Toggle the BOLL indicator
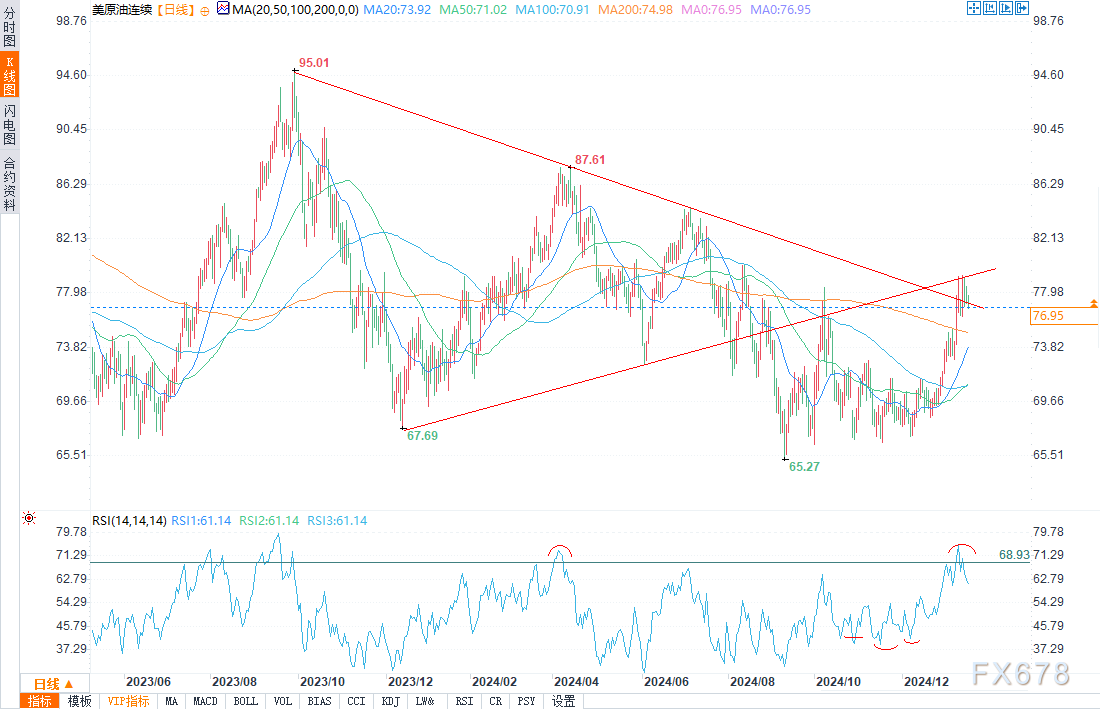This screenshot has width=1100, height=709. tap(246, 701)
